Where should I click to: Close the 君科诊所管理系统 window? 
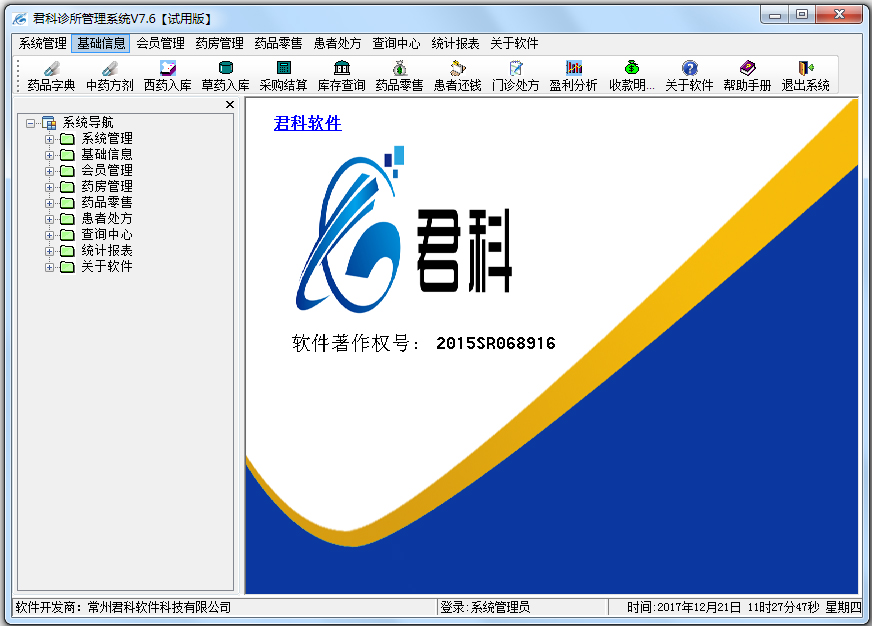(x=839, y=15)
